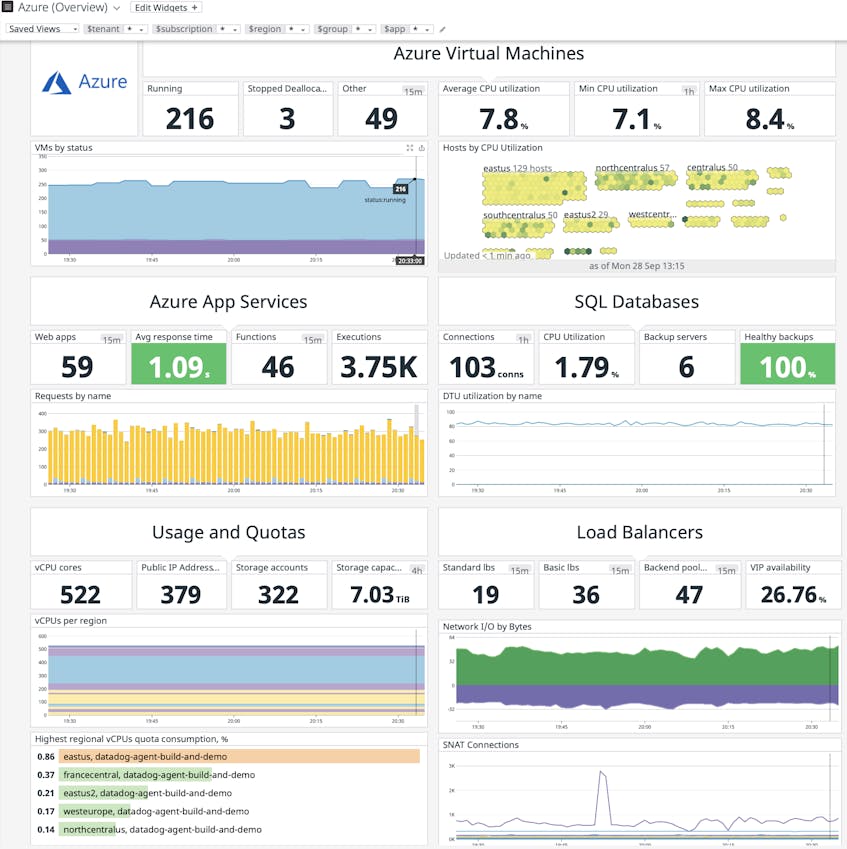Viewport: 847px width, 849px height.
Task: Click the SQL Databases section header
Action: [636, 302]
